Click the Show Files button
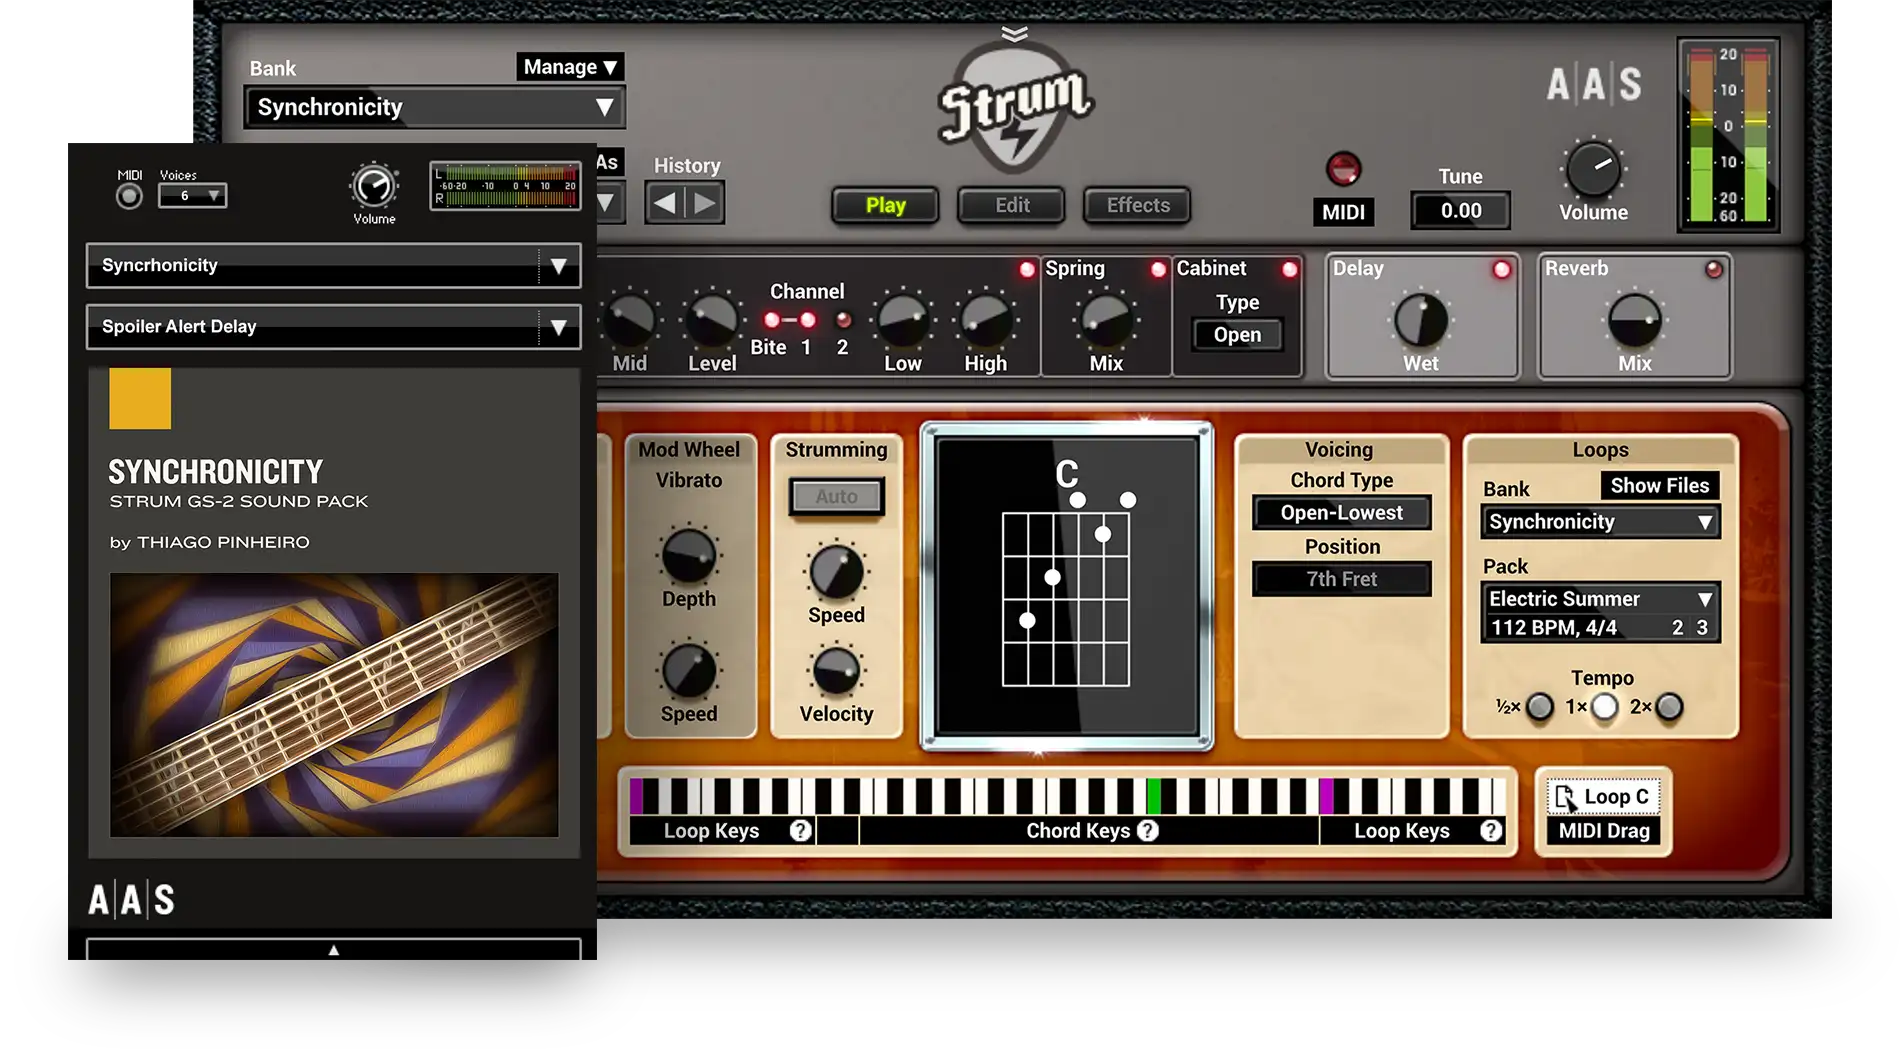 coord(1662,485)
